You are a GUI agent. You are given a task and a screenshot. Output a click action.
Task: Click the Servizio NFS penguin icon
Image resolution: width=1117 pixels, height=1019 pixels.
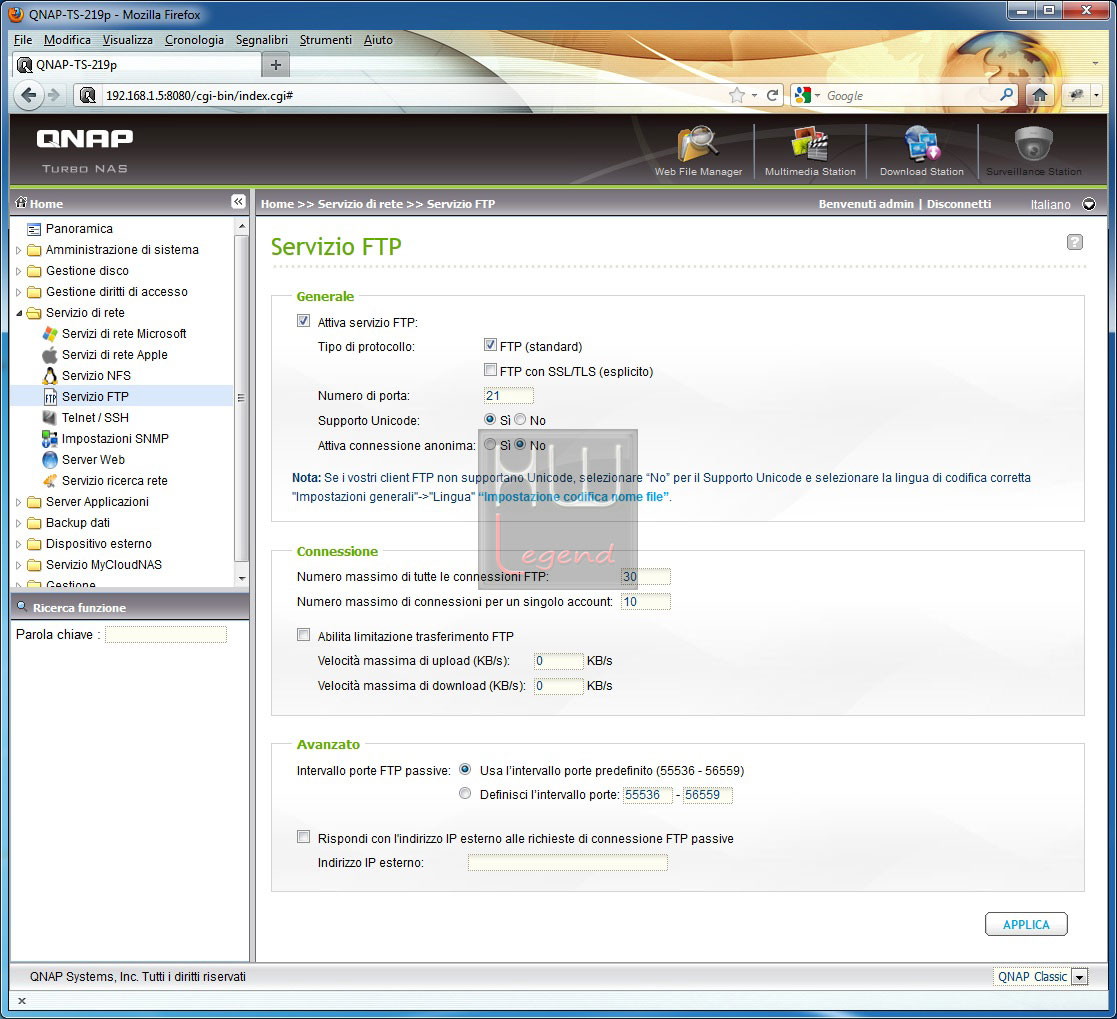pyautogui.click(x=50, y=376)
